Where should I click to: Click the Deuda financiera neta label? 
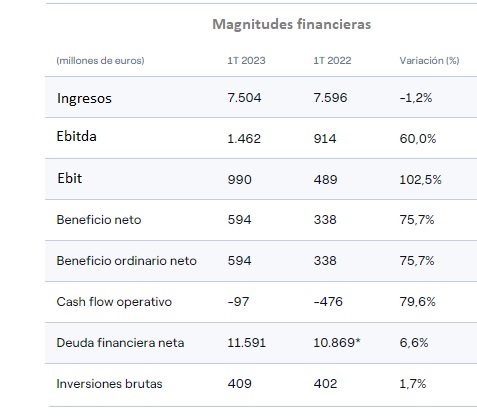pyautogui.click(x=120, y=343)
